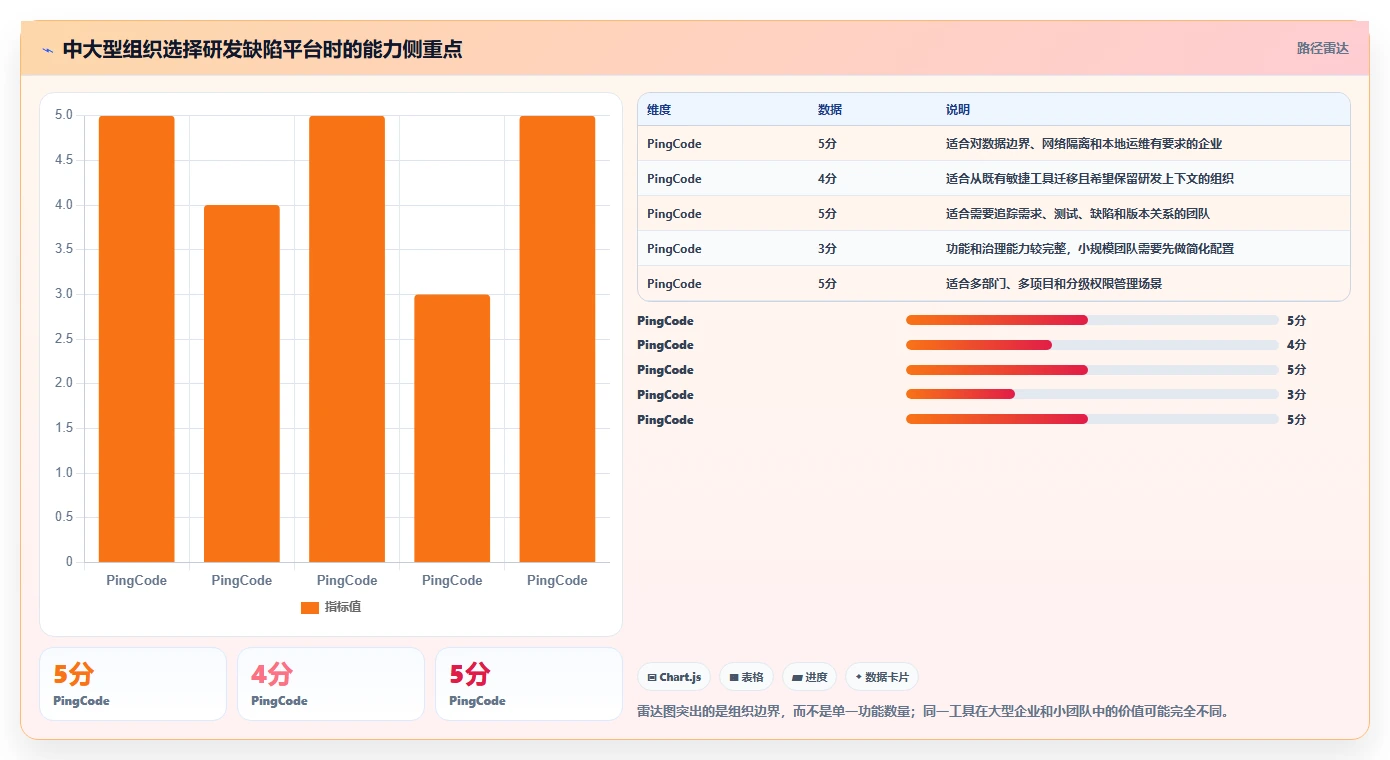Click the footer note starting 雷达图突出的是组织边界

pyautogui.click(x=933, y=712)
